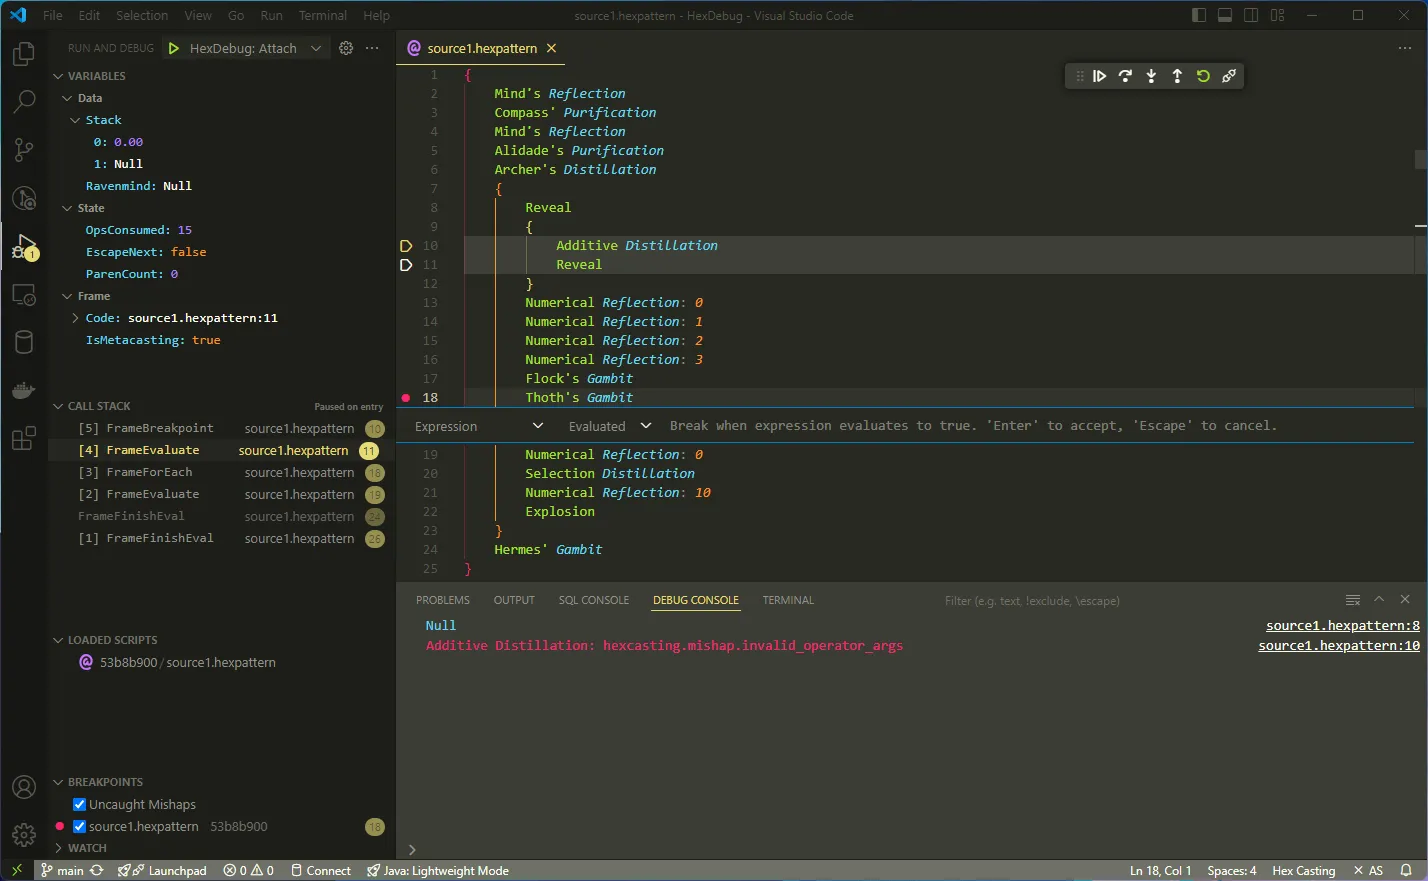Click the Step Into debug icon

pos(1151,75)
